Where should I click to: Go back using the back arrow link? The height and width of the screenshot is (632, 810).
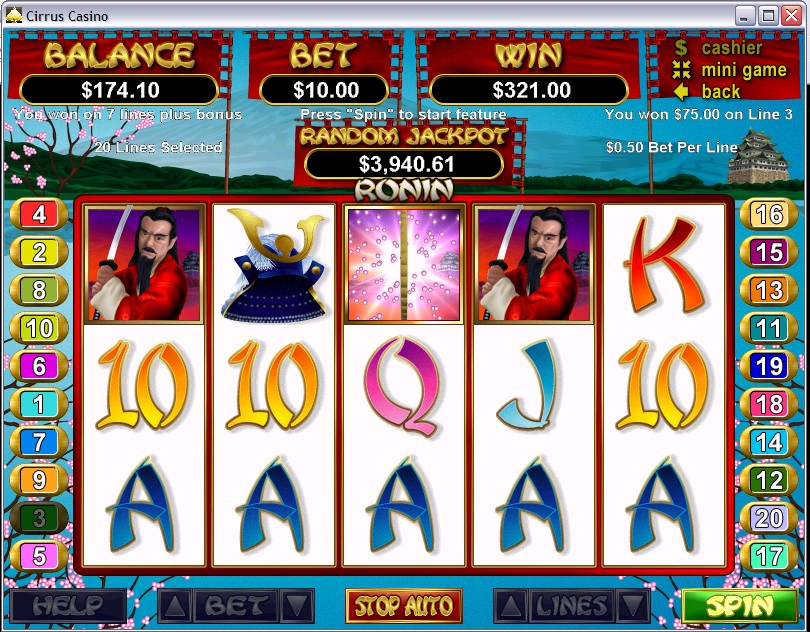(x=708, y=92)
